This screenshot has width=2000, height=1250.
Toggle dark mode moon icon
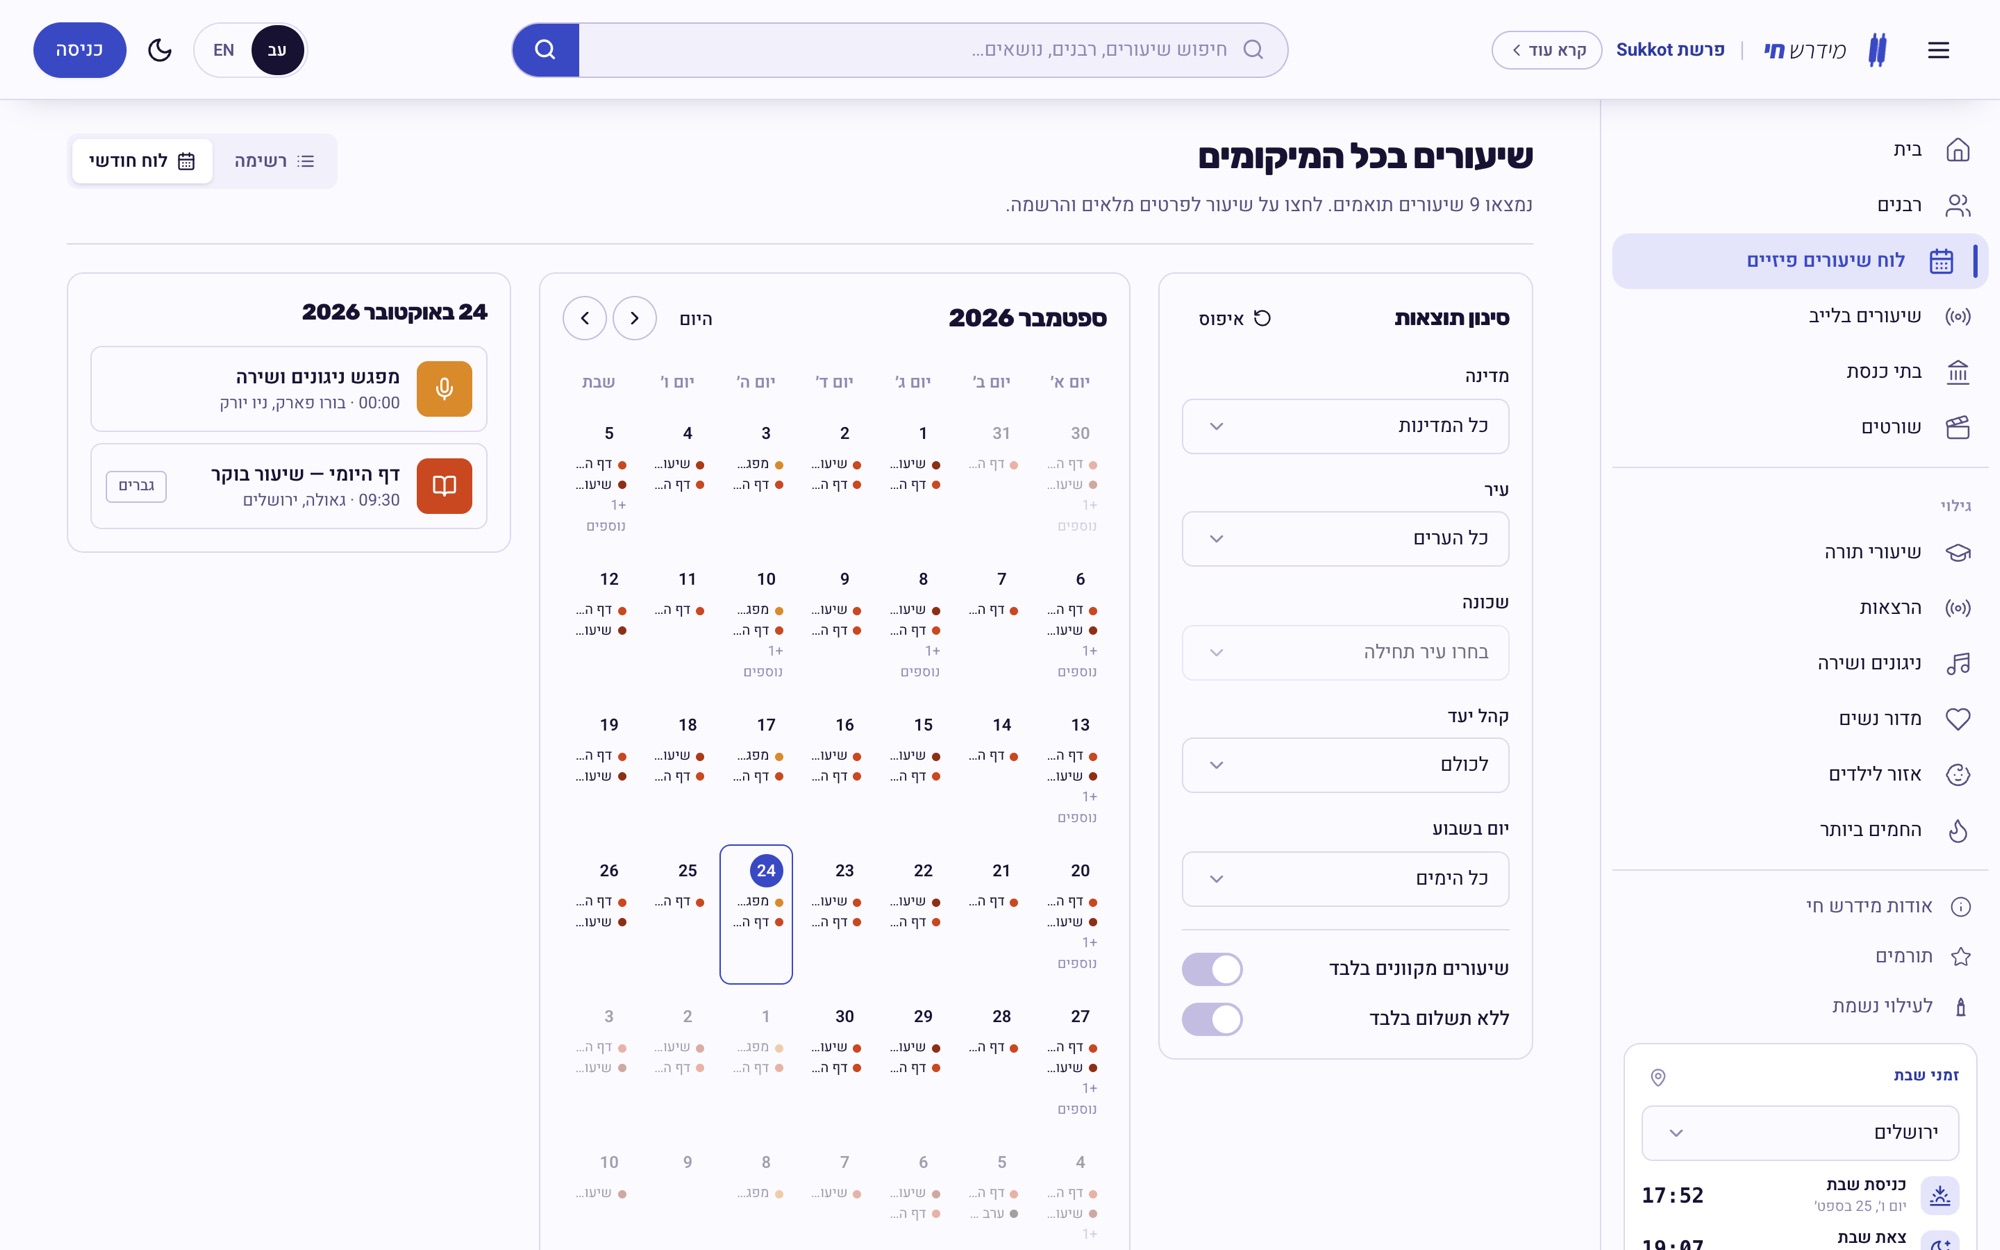click(x=160, y=50)
